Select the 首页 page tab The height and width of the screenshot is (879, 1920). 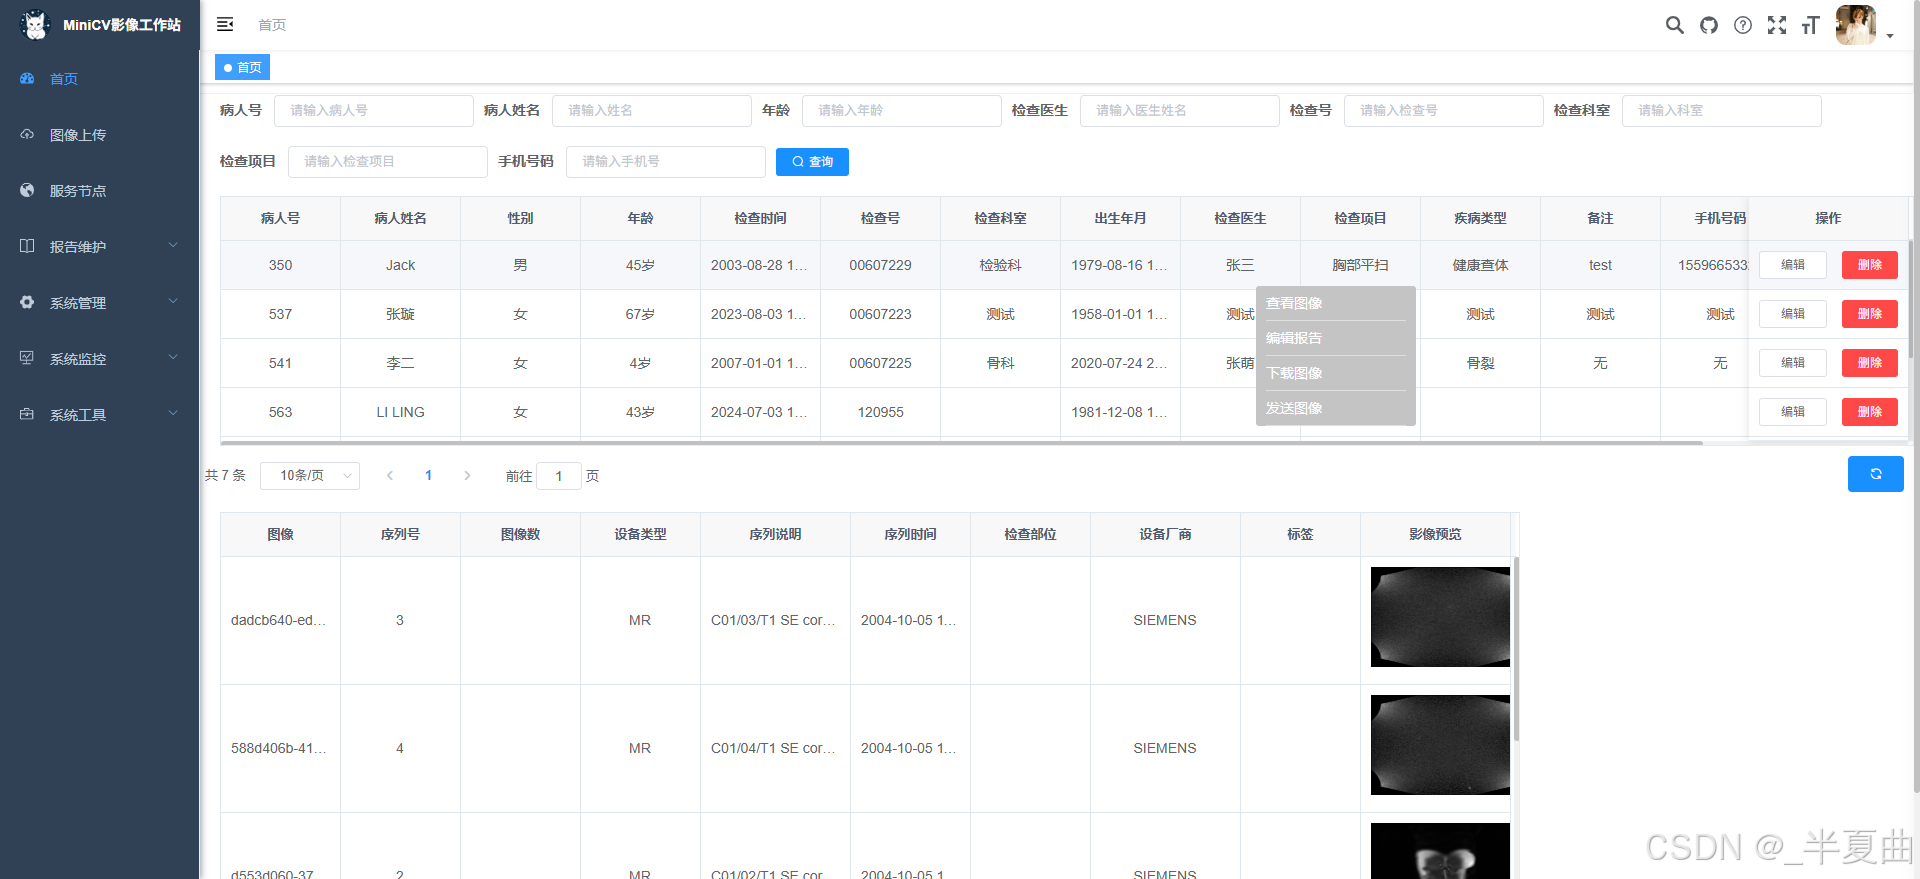pyautogui.click(x=242, y=67)
